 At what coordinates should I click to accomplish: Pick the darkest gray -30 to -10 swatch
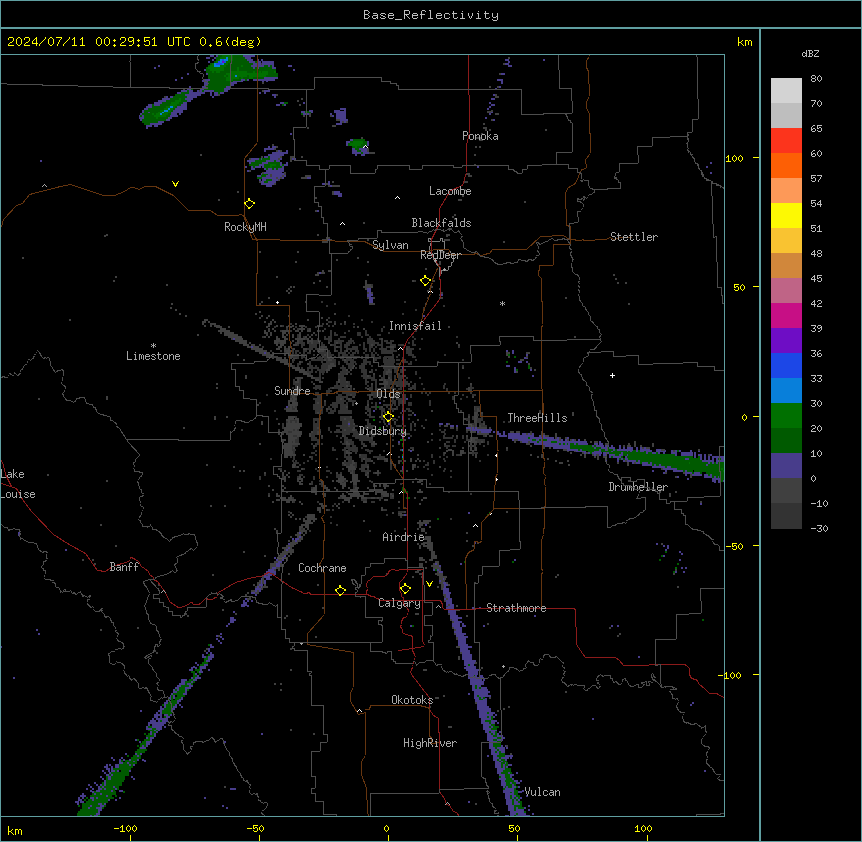786,516
